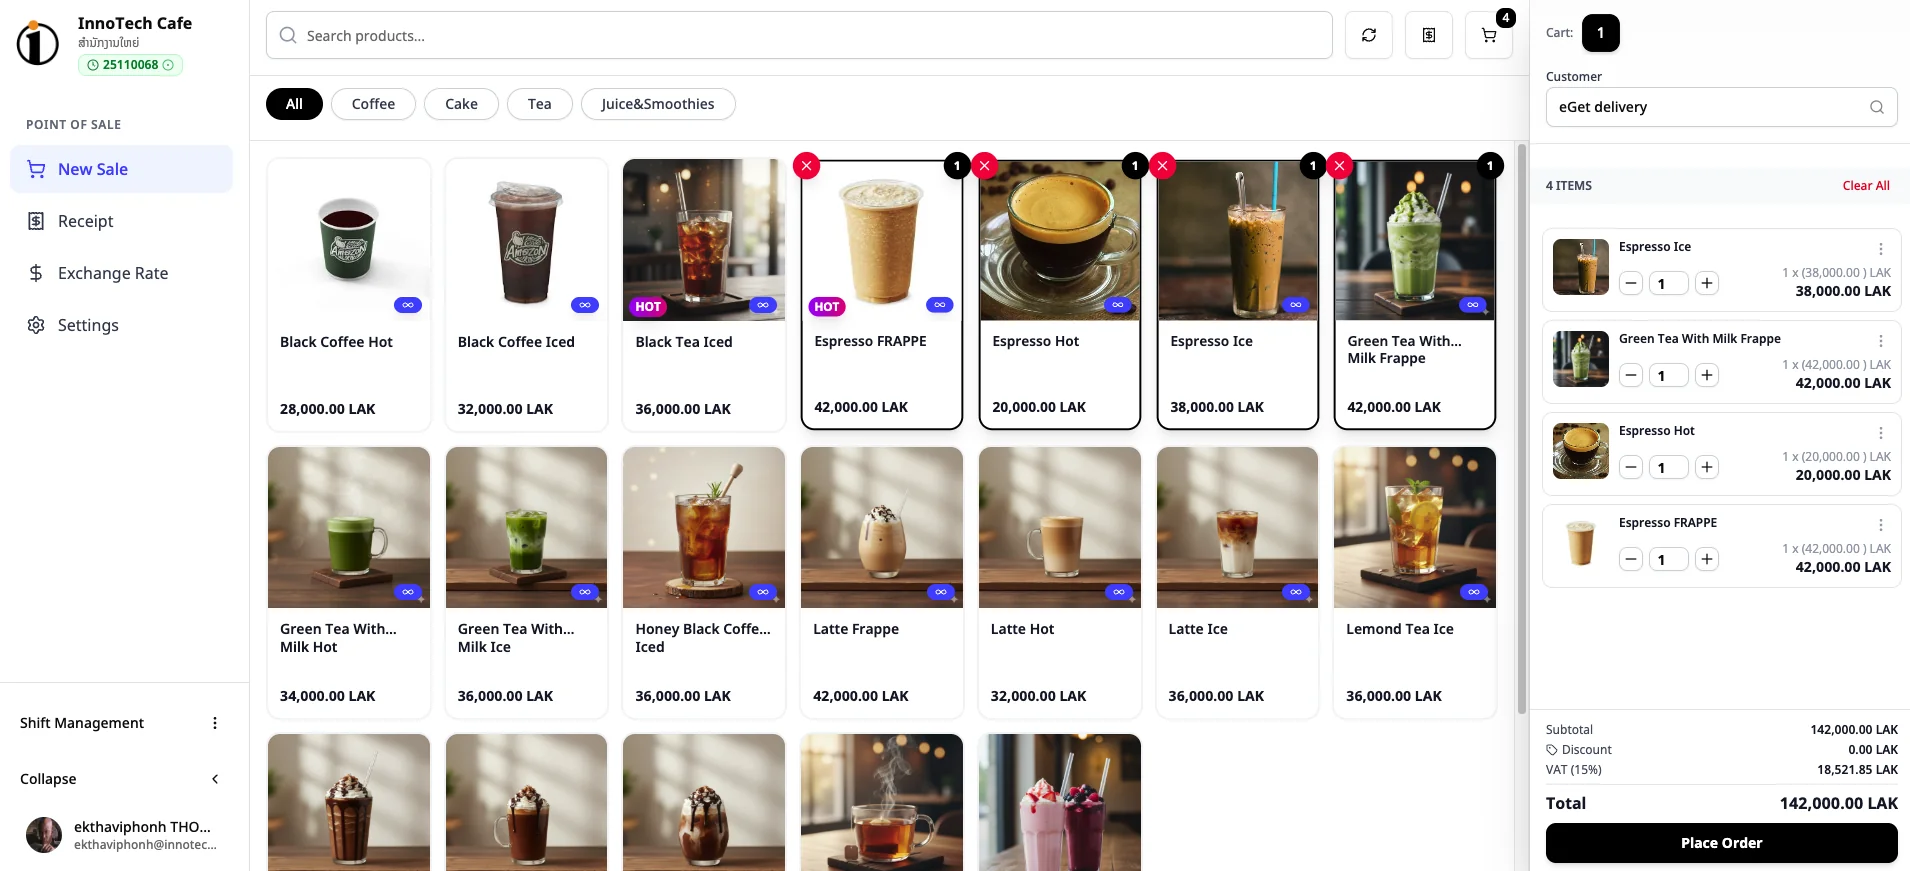Collapse the sidebar with chevron
Screen dimensions: 1910x871
click(214, 779)
